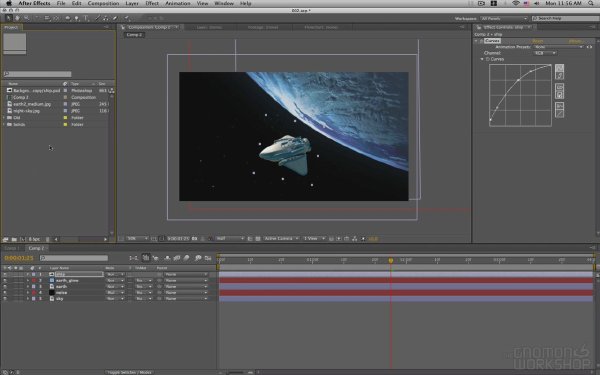
Task: Click the label color swatch of noise layer
Action: 34,293
